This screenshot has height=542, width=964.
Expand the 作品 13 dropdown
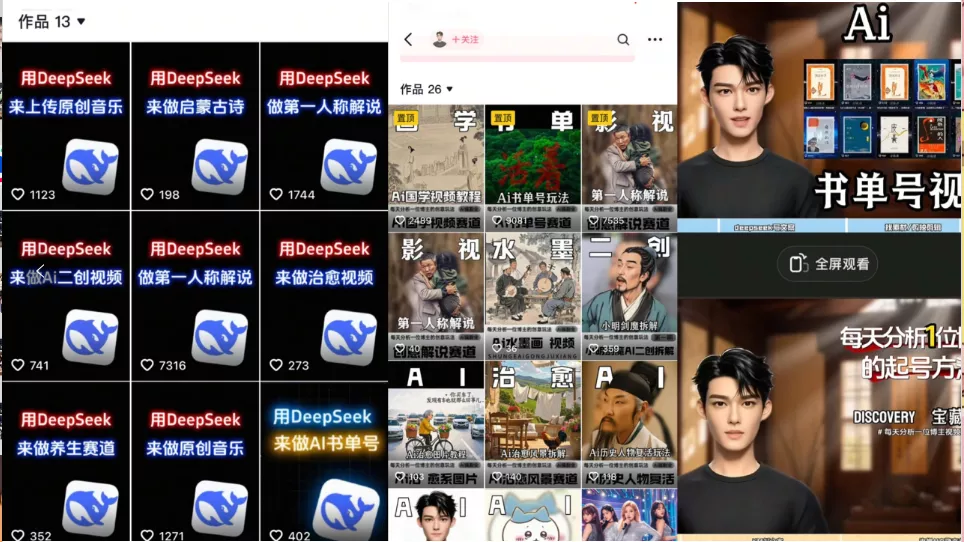(x=81, y=21)
